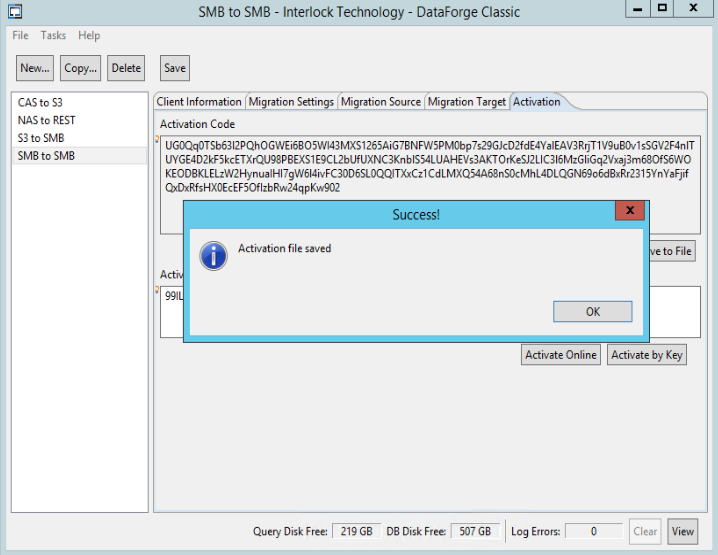The width and height of the screenshot is (718, 555).
Task: Click the Activate by Key button
Action: [x=647, y=355]
